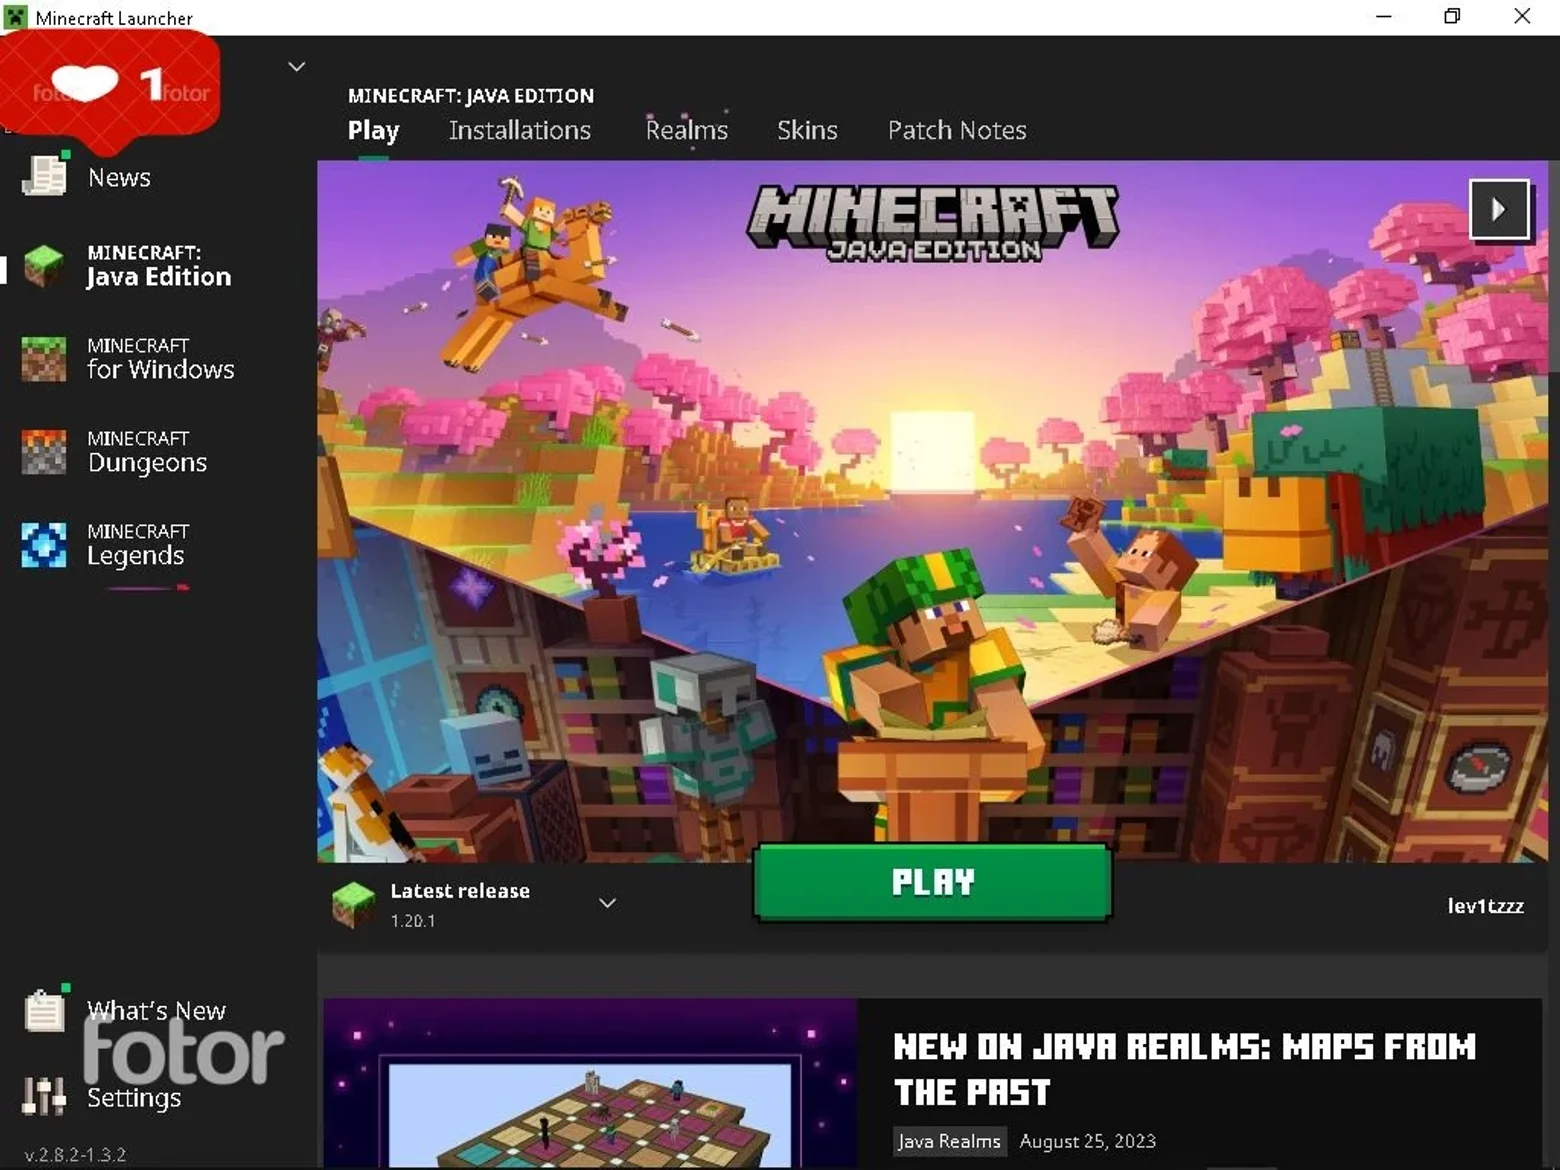Open the Settings label
Image resolution: width=1560 pixels, height=1170 pixels.
point(134,1098)
